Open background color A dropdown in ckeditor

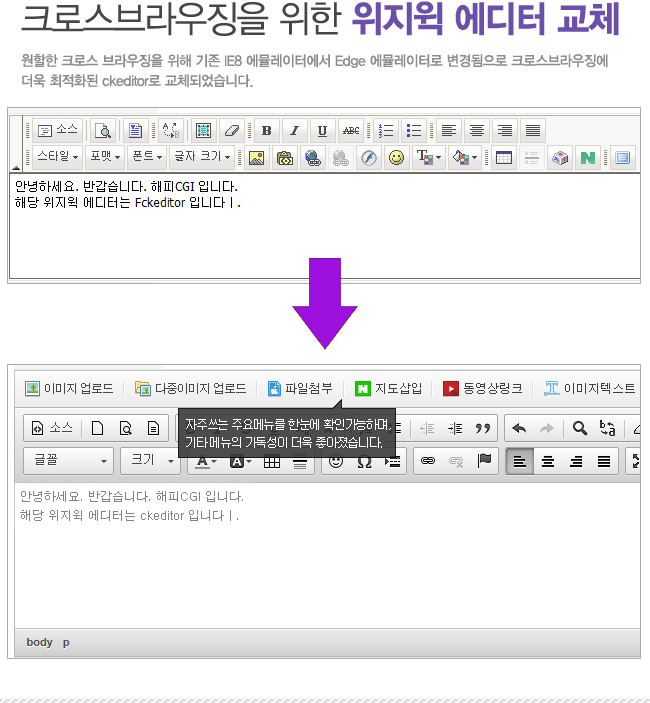pos(240,461)
